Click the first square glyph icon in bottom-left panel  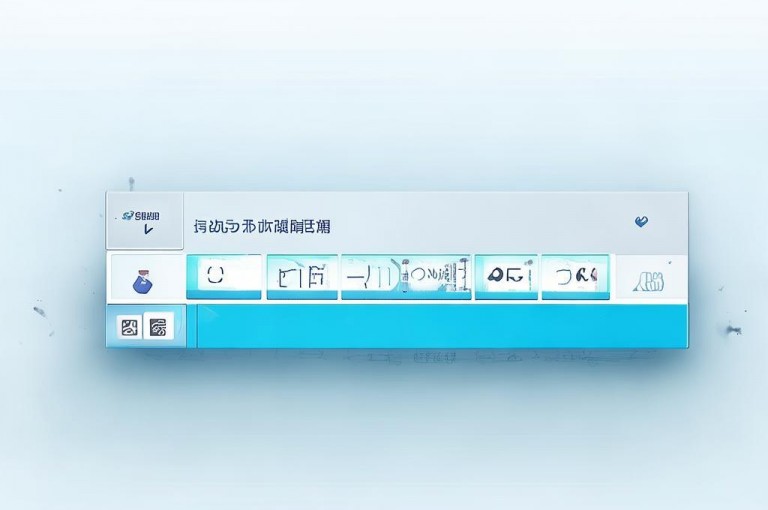pos(129,327)
